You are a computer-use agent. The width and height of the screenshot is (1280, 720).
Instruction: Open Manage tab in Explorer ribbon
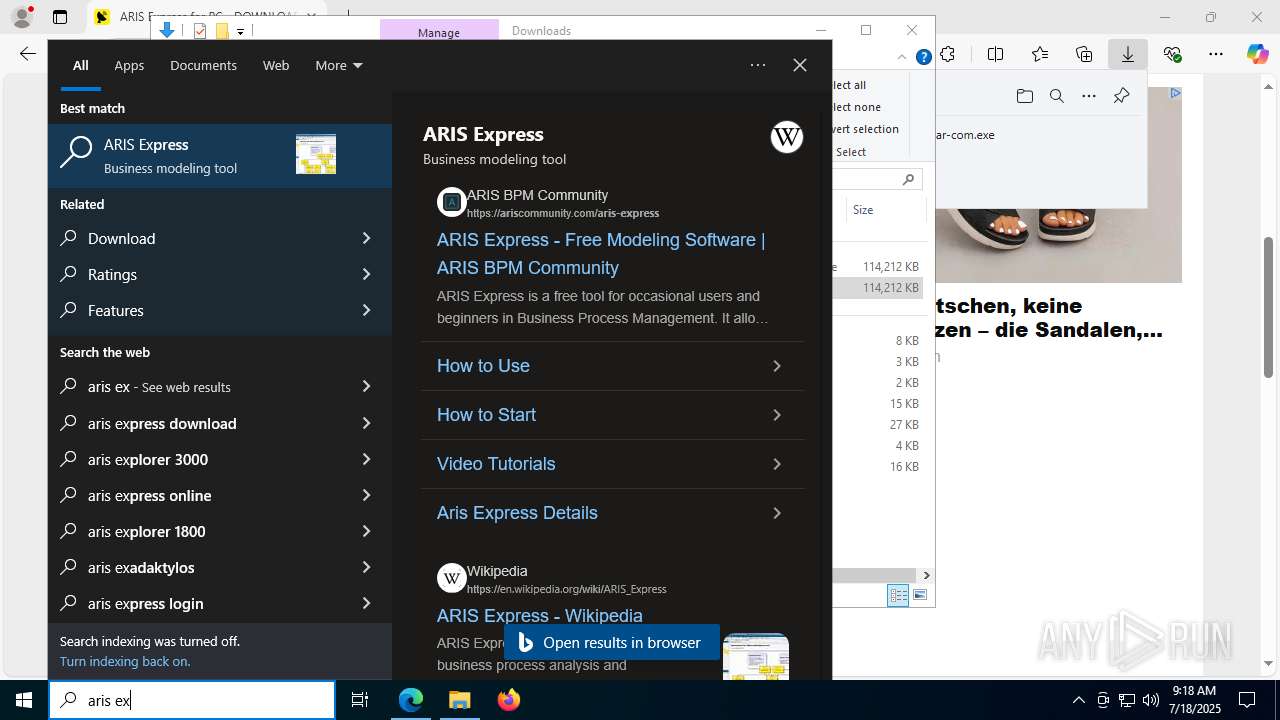click(439, 32)
